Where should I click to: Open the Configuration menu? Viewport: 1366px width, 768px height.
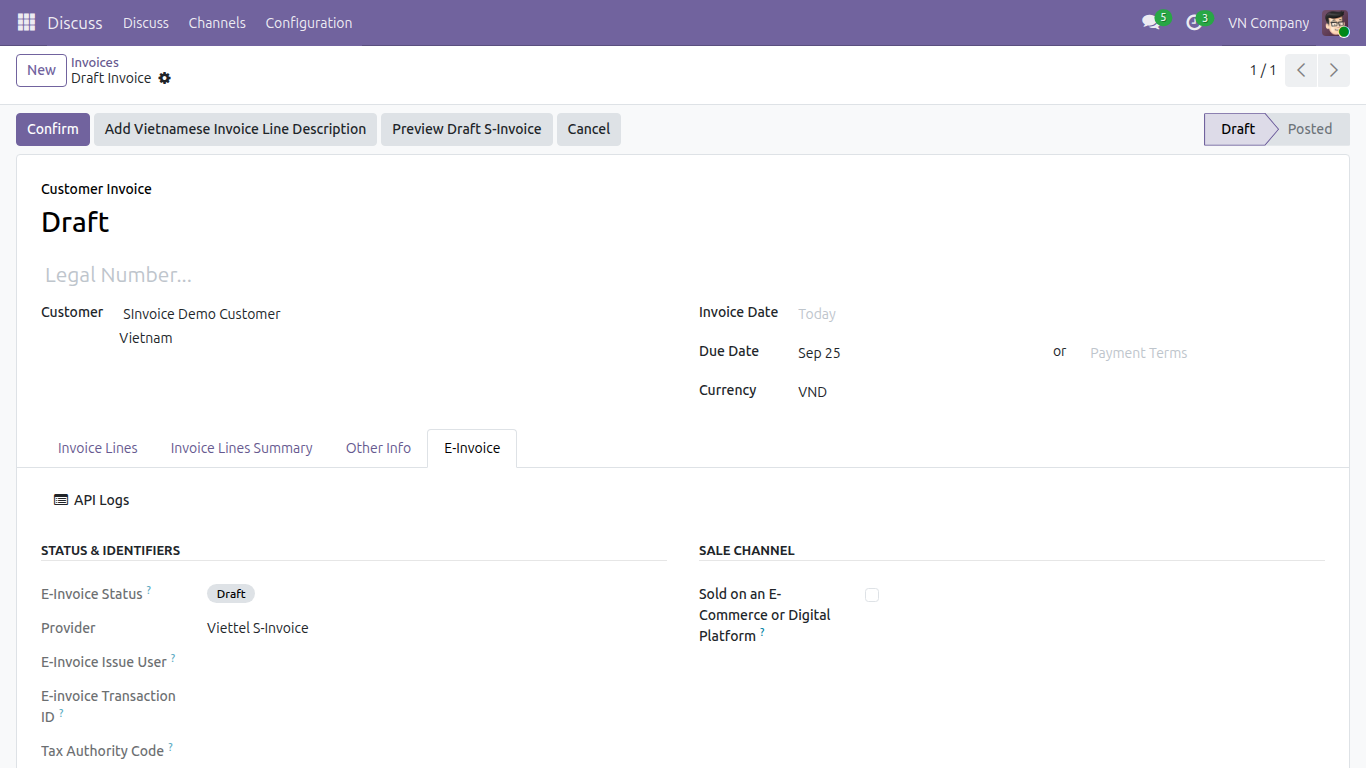pyautogui.click(x=309, y=23)
